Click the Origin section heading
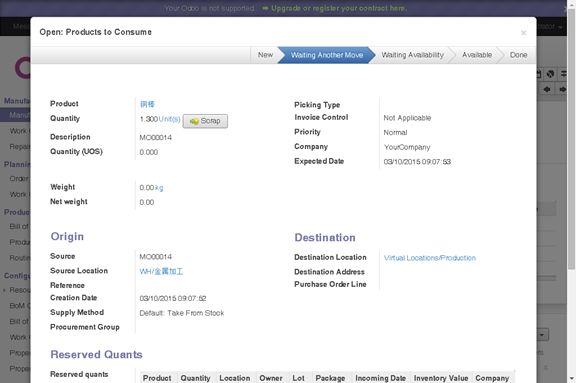576x383 pixels. [x=67, y=236]
